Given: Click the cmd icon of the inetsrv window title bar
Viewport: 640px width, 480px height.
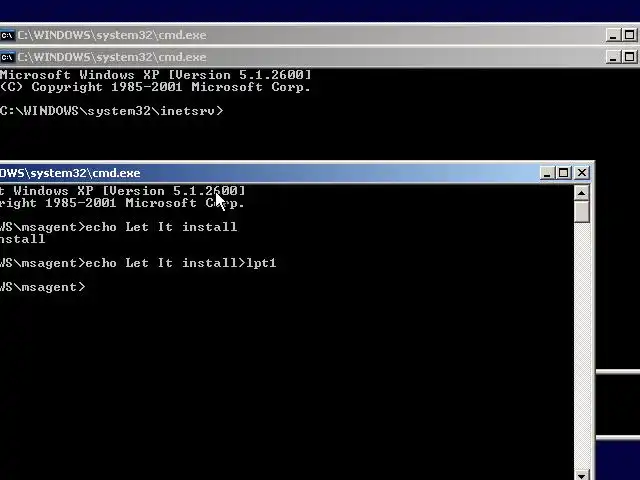Looking at the screenshot, I should (x=7, y=57).
